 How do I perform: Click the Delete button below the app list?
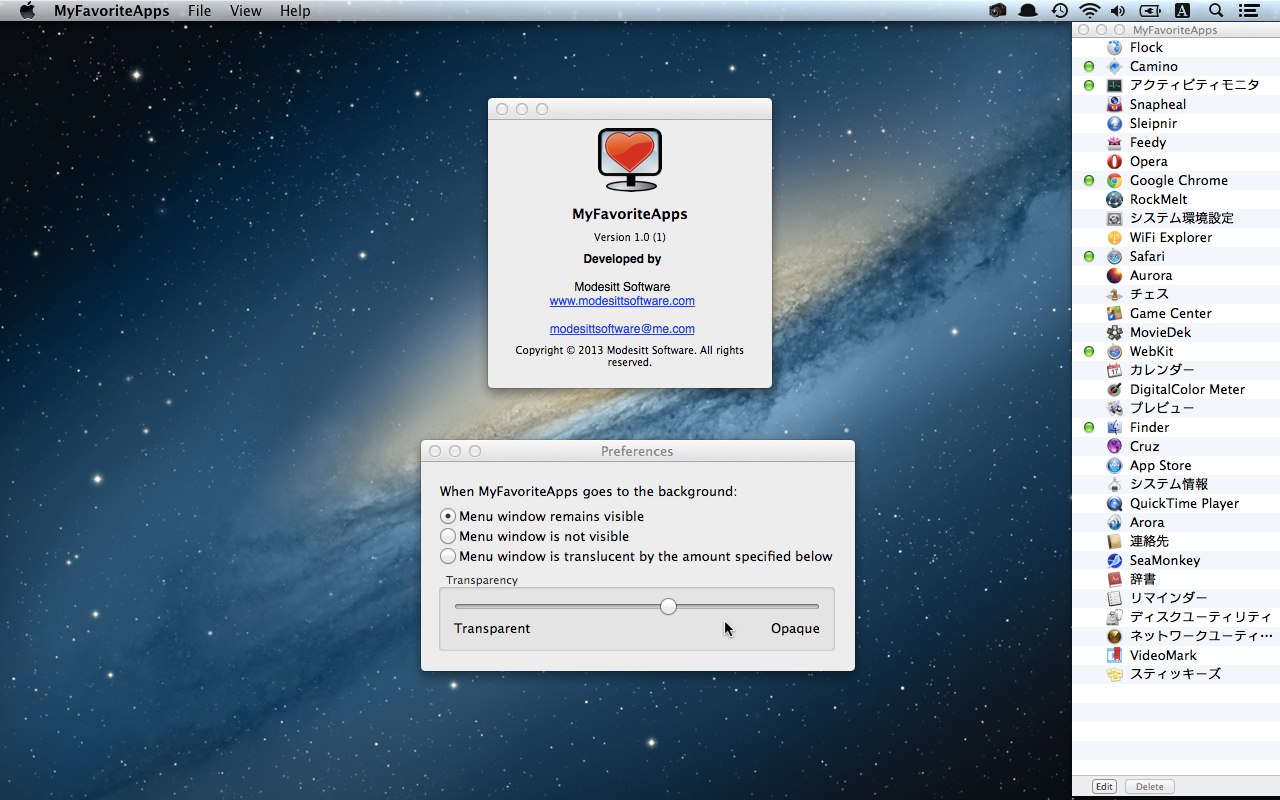[1150, 787]
